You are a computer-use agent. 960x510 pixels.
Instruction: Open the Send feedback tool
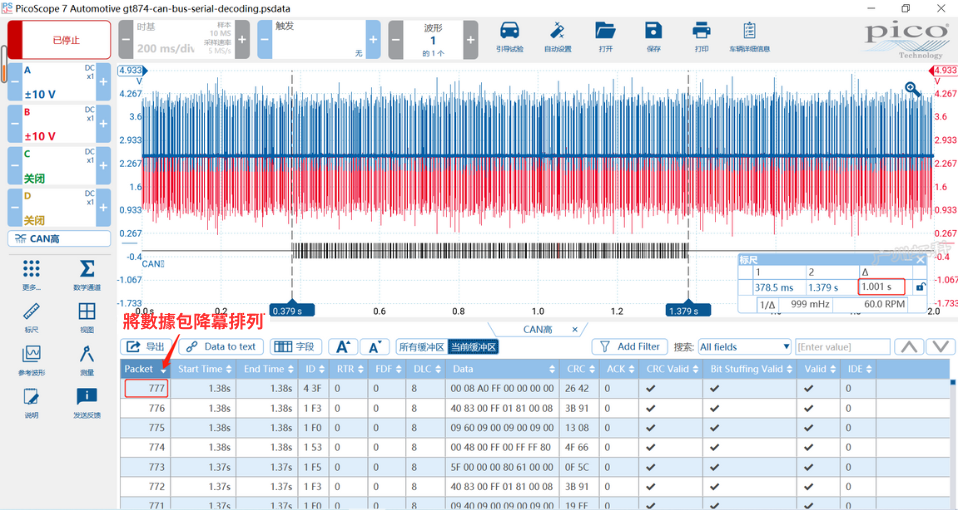tap(87, 402)
